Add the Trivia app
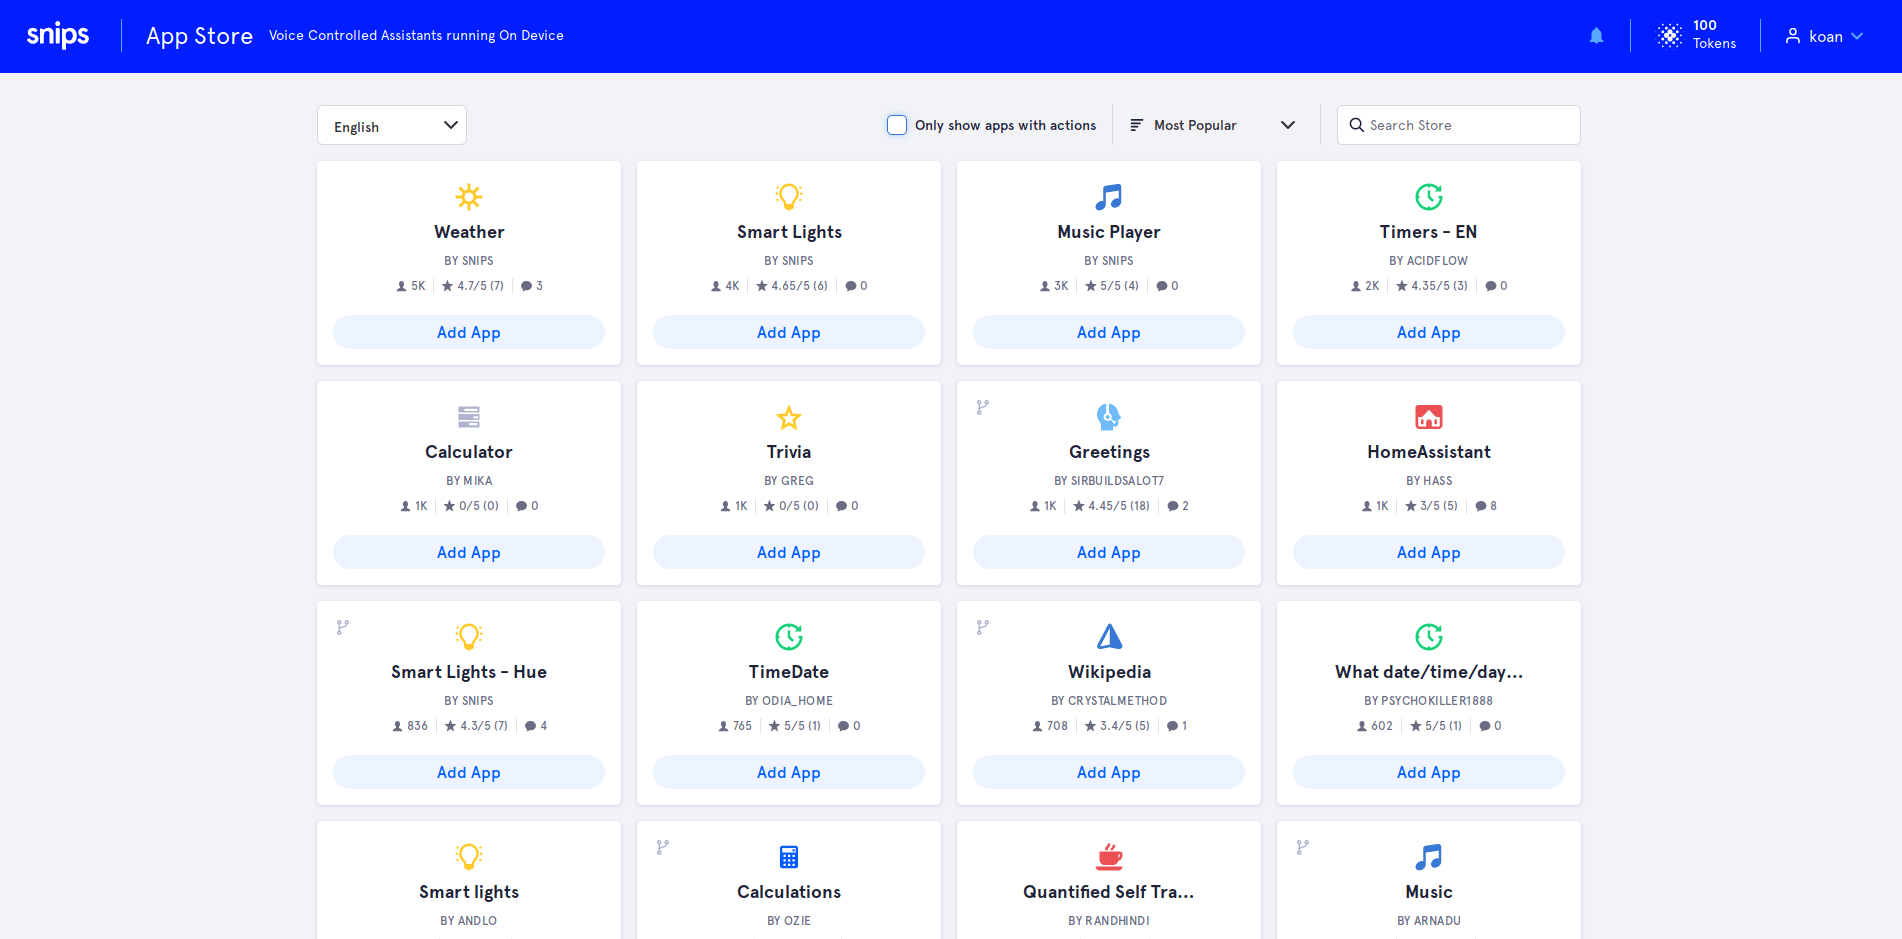The width and height of the screenshot is (1902, 939). pyautogui.click(x=789, y=552)
